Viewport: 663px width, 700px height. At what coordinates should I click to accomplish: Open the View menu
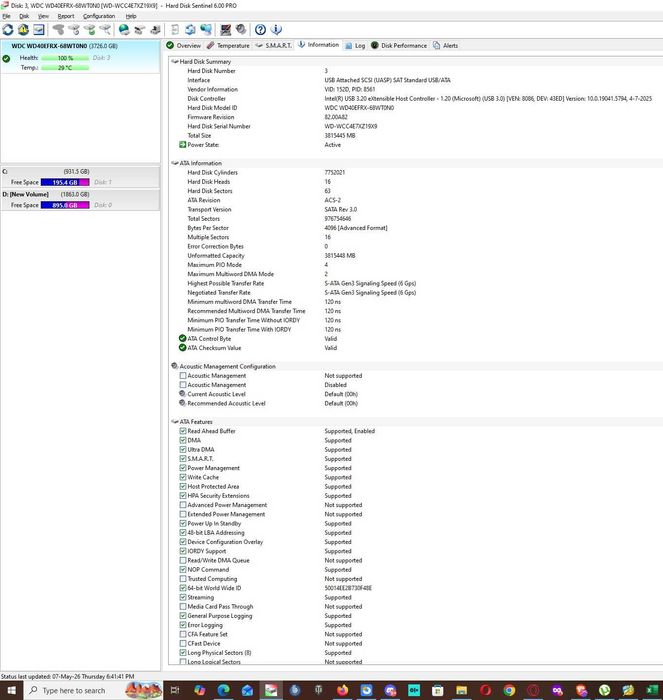click(x=43, y=16)
